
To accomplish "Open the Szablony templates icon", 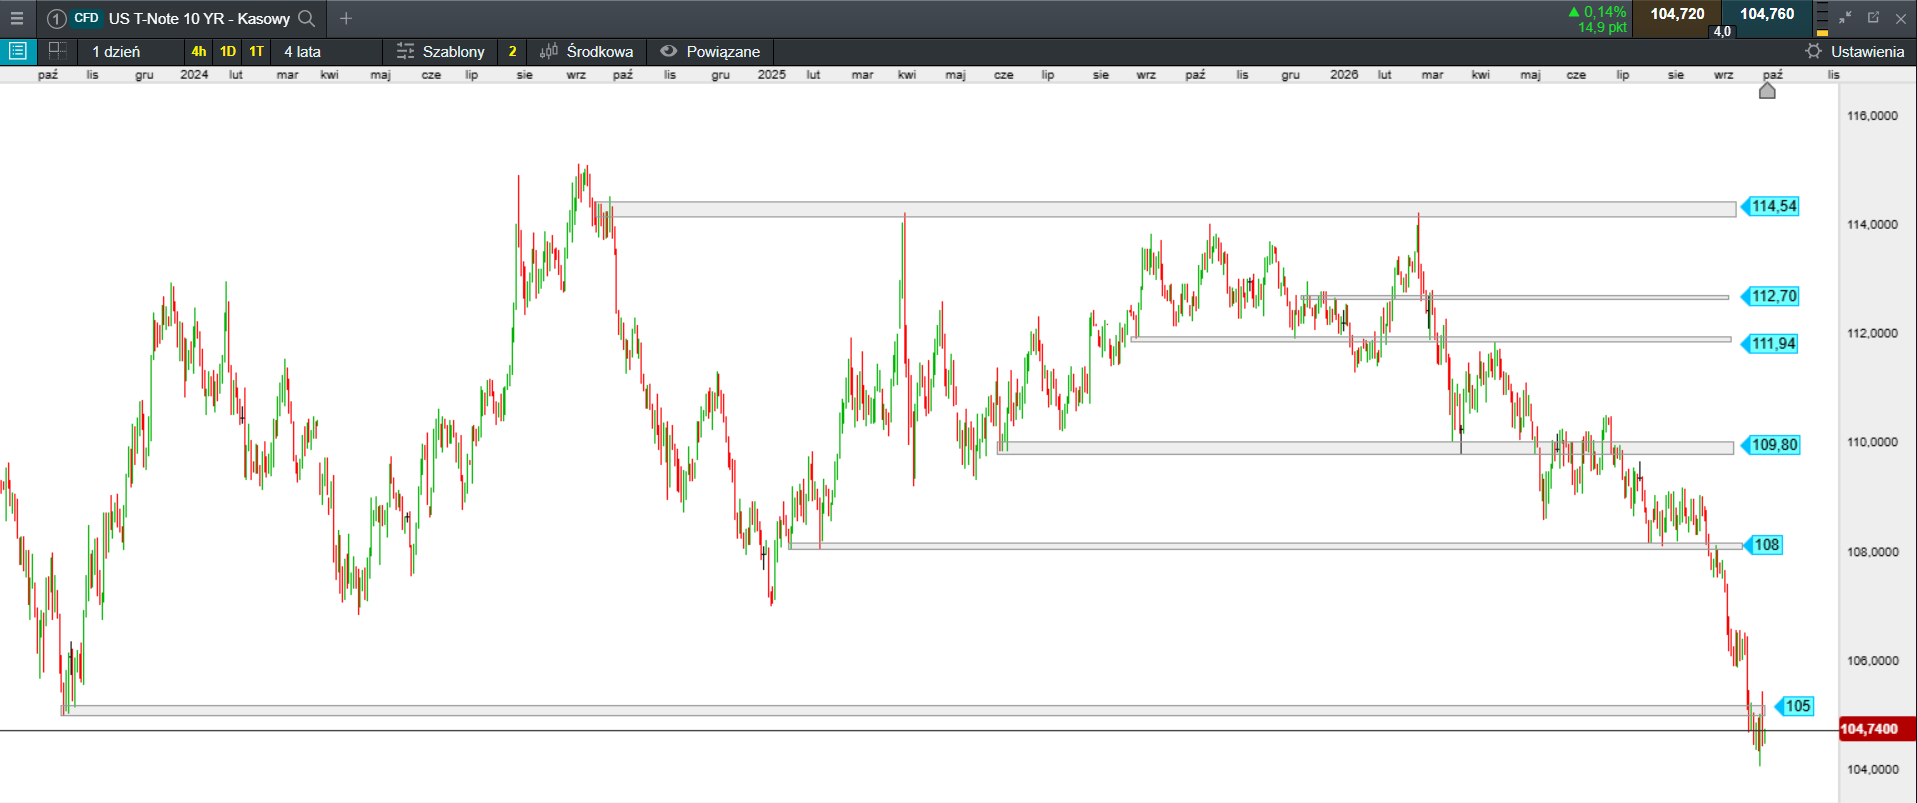I will pos(405,51).
